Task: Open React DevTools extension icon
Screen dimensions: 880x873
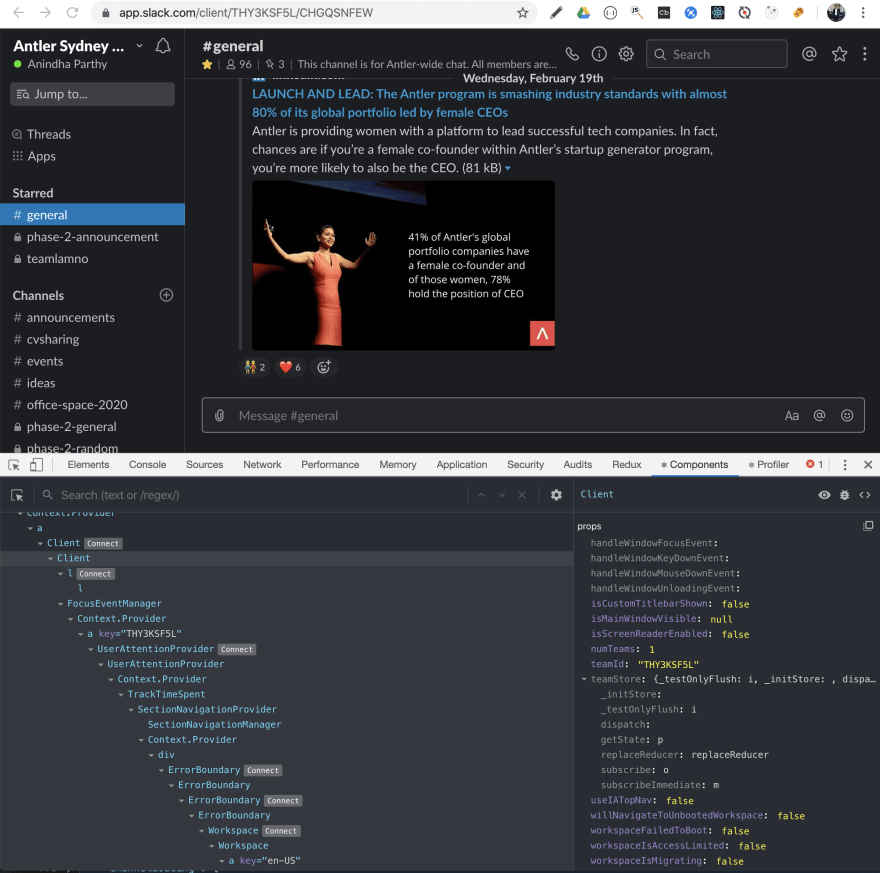Action: point(717,13)
